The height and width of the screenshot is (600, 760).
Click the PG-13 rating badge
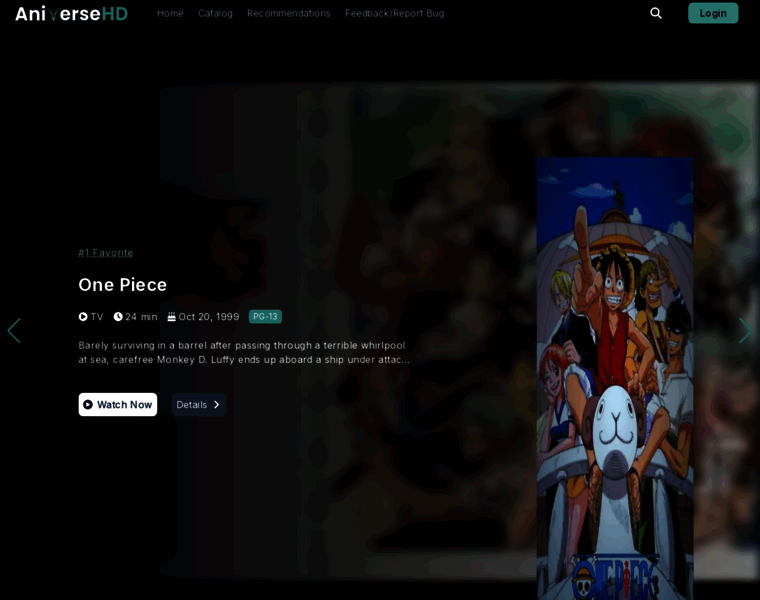tap(265, 316)
